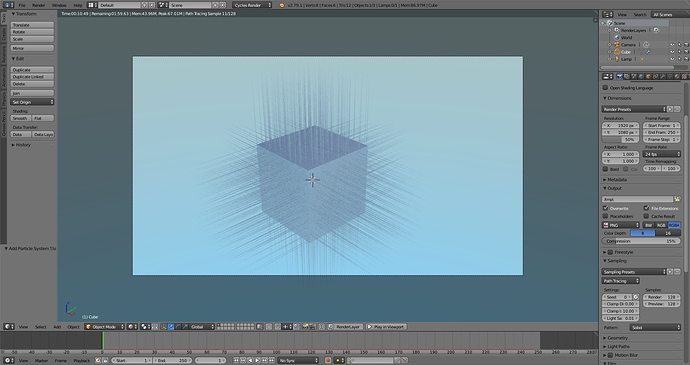Click the timeline record keyframe button
The width and height of the screenshot is (690, 365).
click(x=328, y=361)
